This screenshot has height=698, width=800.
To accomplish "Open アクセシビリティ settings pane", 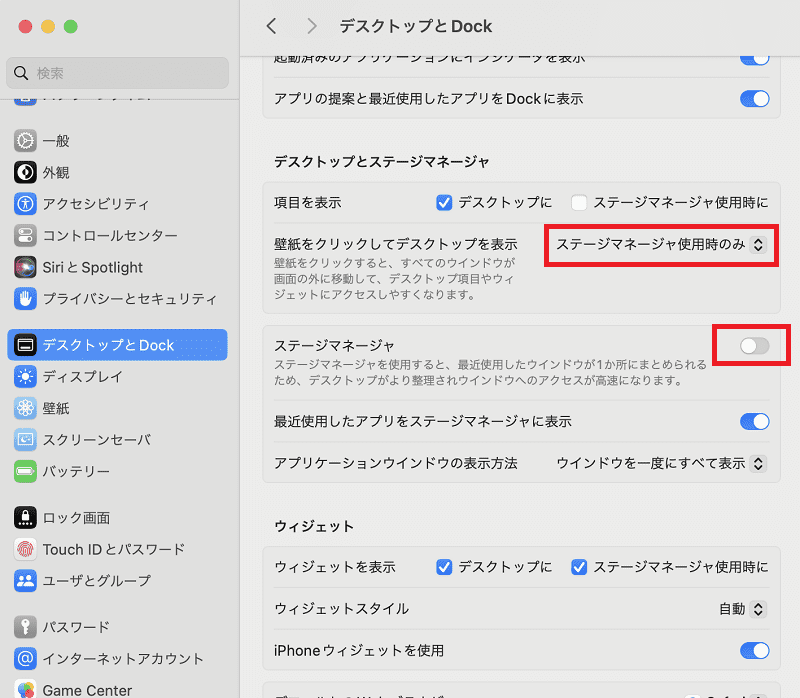I will pos(117,204).
